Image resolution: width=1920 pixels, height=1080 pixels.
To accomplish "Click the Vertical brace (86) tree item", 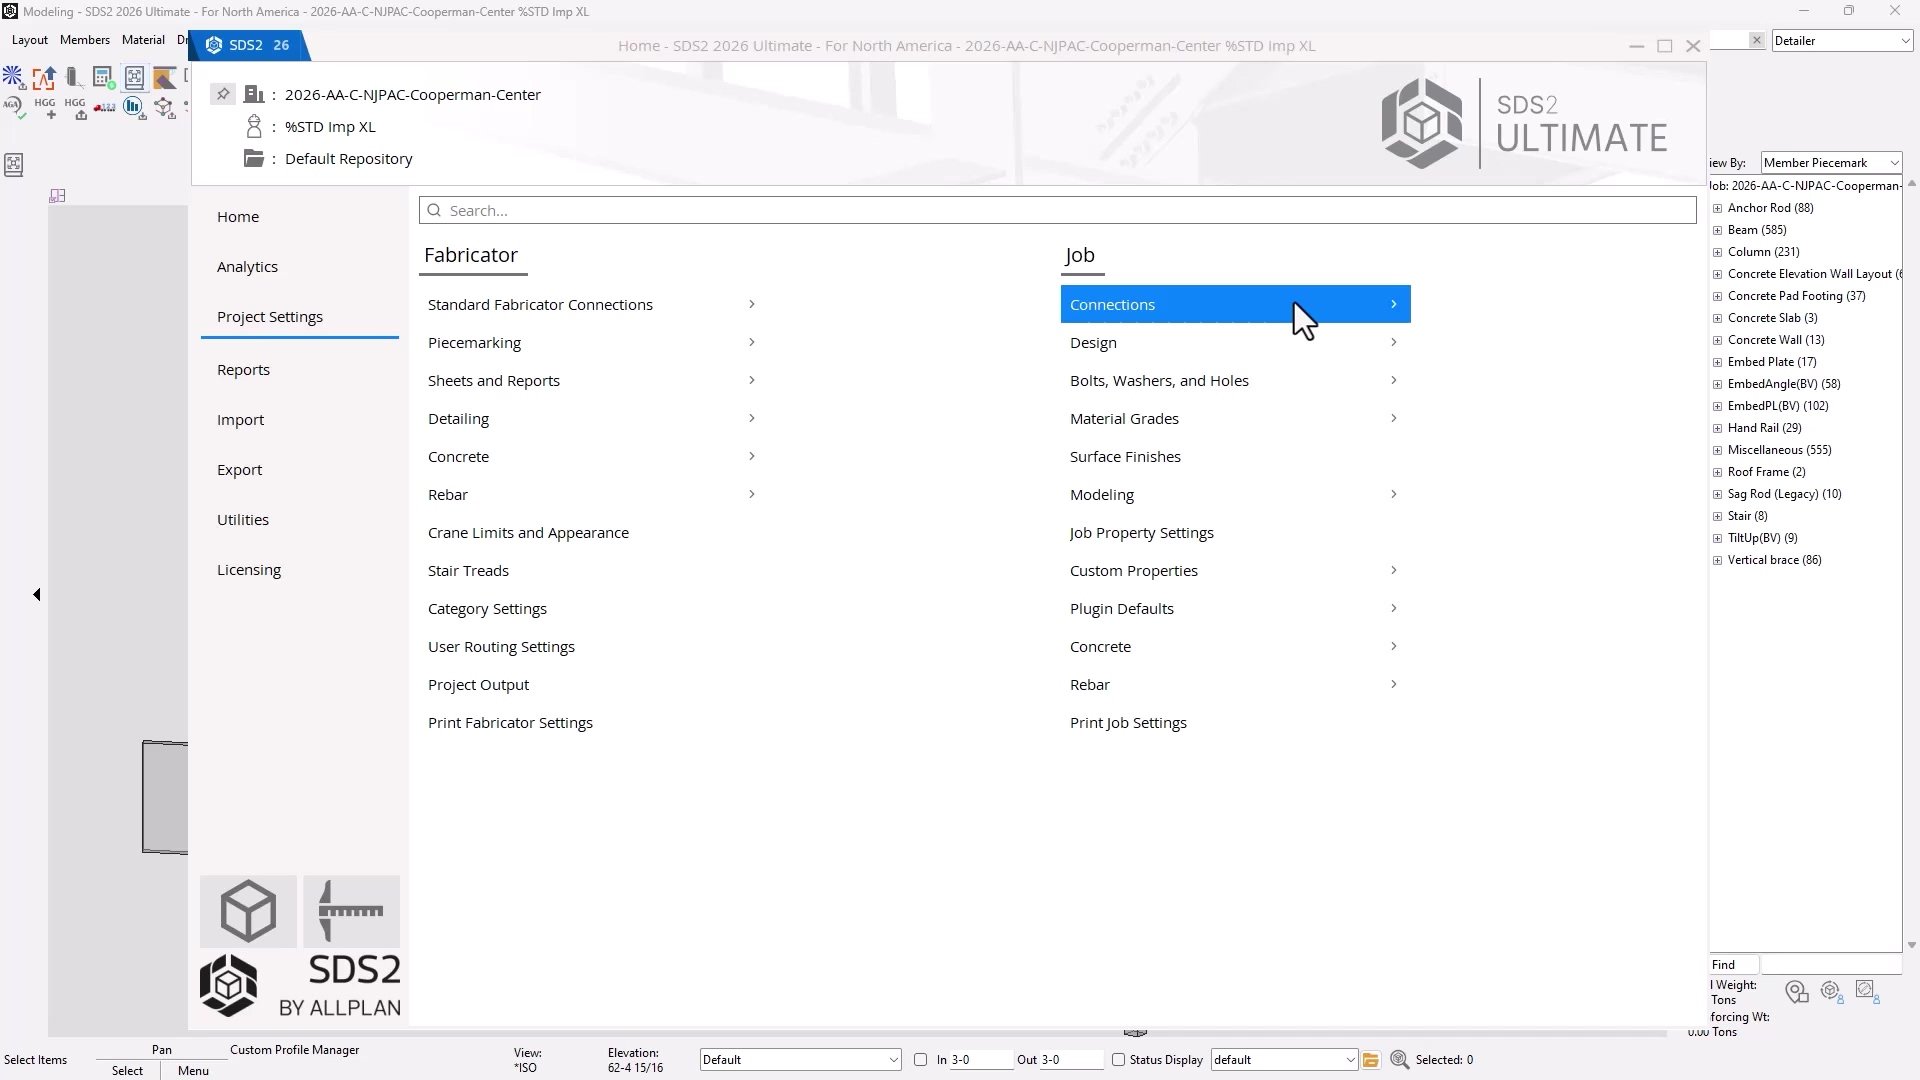I will (1774, 560).
